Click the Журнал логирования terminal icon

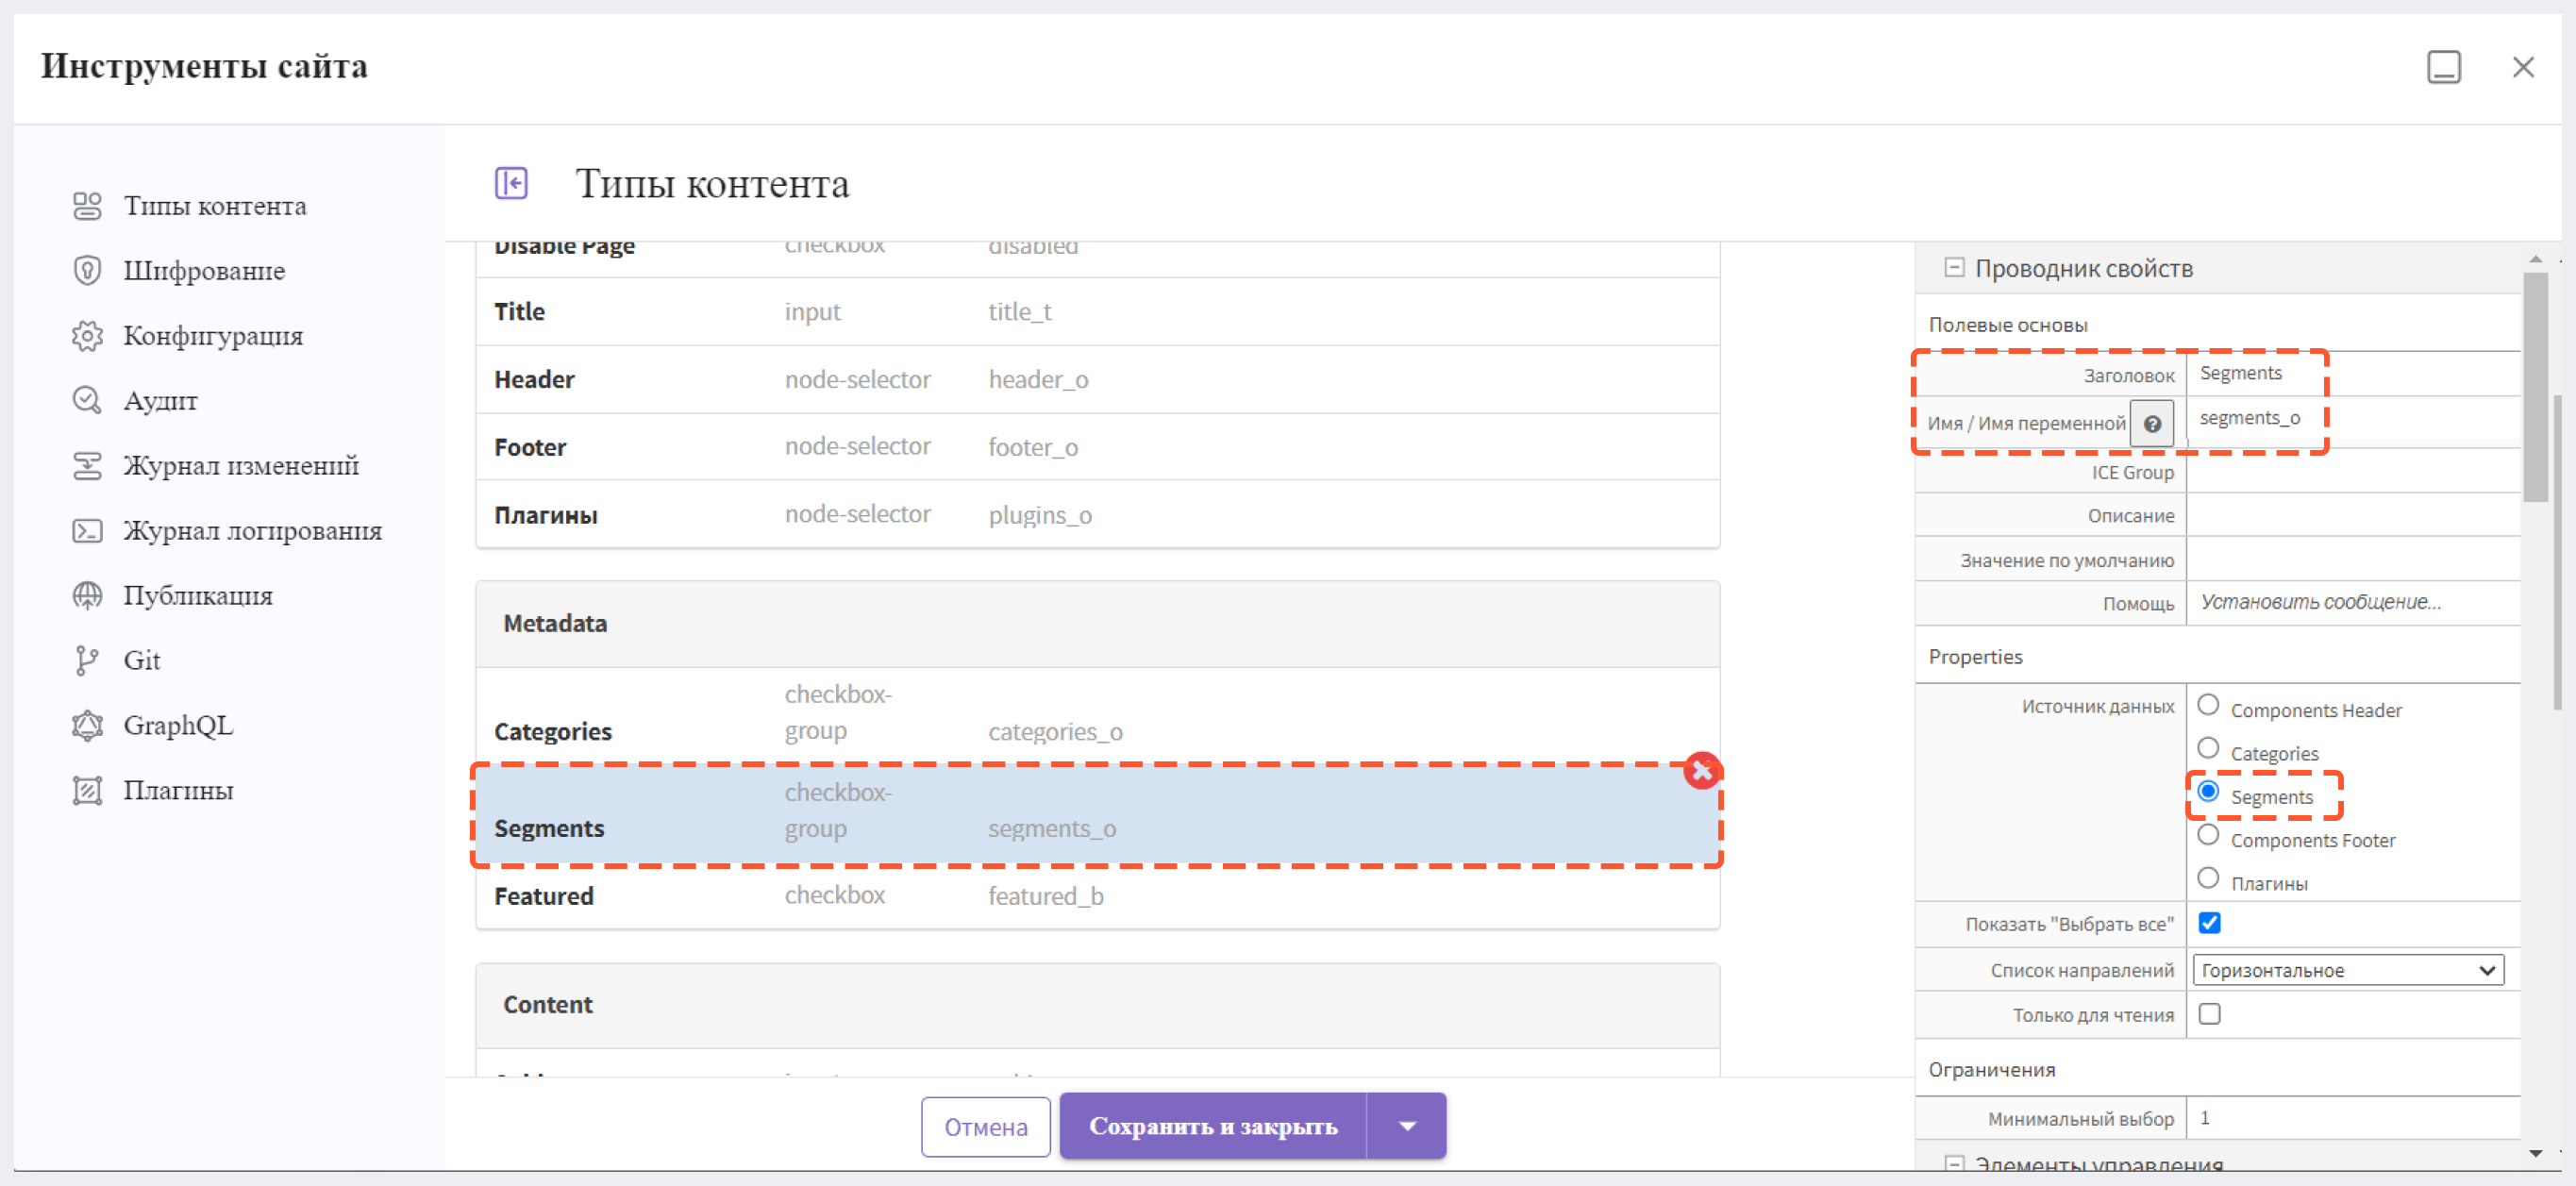click(x=87, y=531)
